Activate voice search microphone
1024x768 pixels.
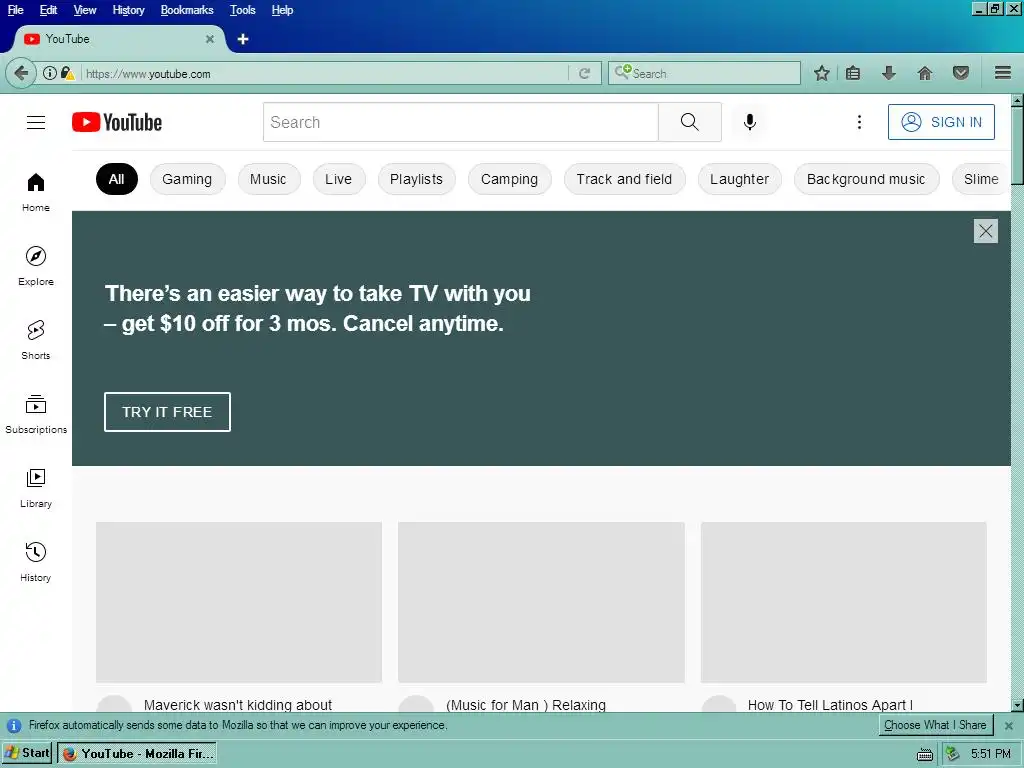750,122
